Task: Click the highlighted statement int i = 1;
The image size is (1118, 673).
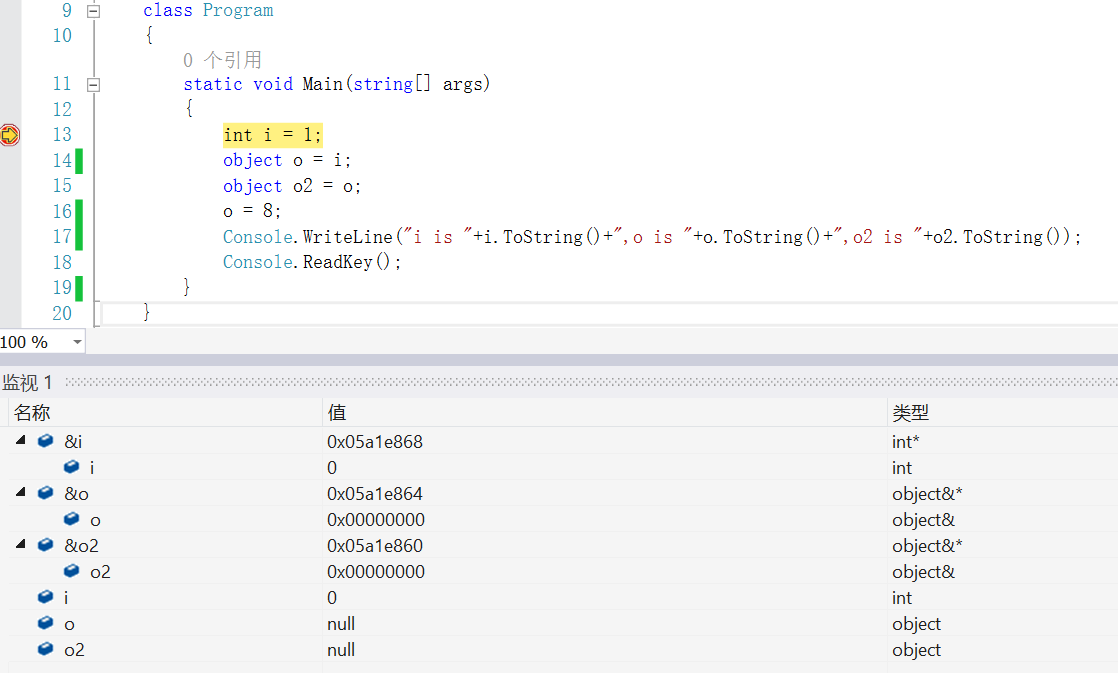Action: click(272, 135)
